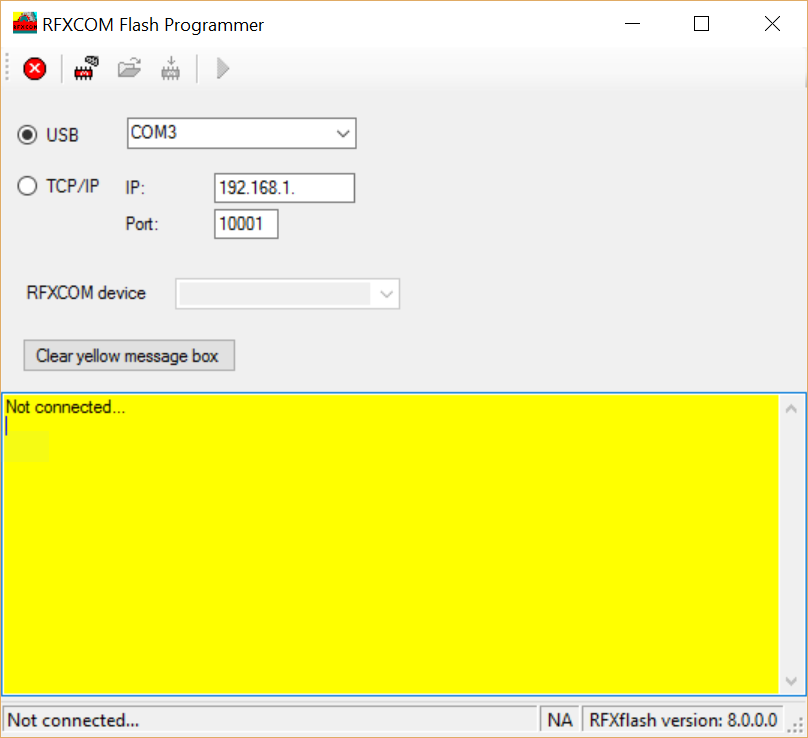Select the TCP/IP radio button
The height and width of the screenshot is (738, 808).
27,186
